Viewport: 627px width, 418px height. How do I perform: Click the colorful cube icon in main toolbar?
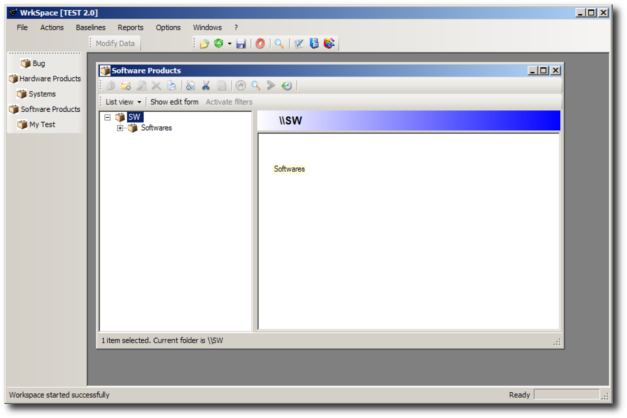point(329,43)
